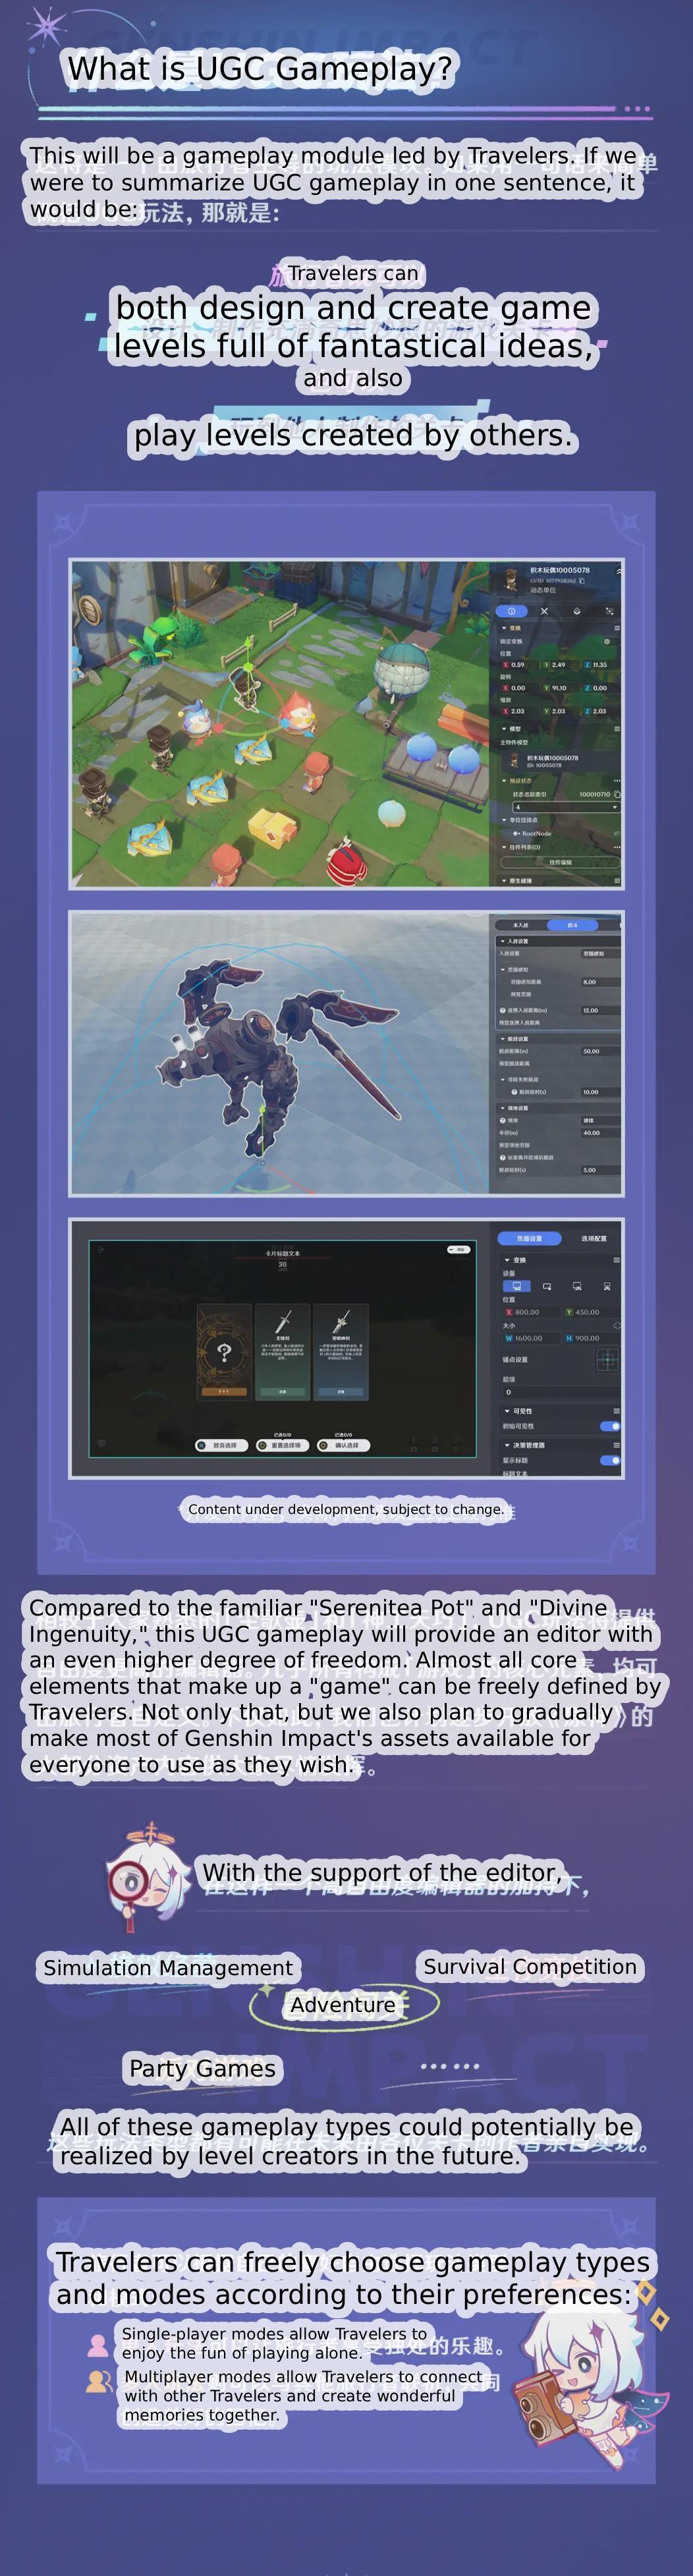Edit the width W field 1600.00

coord(532,1338)
